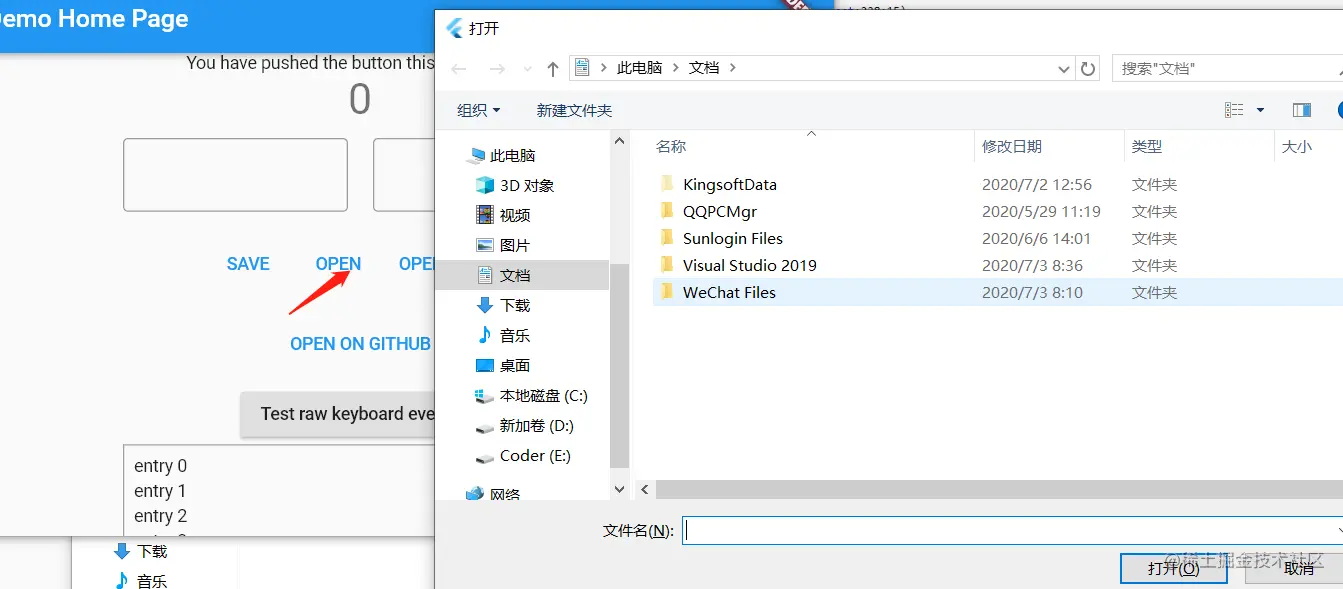Click the 本地磁盘 (C:) drive icon
Screen dimensions: 1343x589
[485, 396]
